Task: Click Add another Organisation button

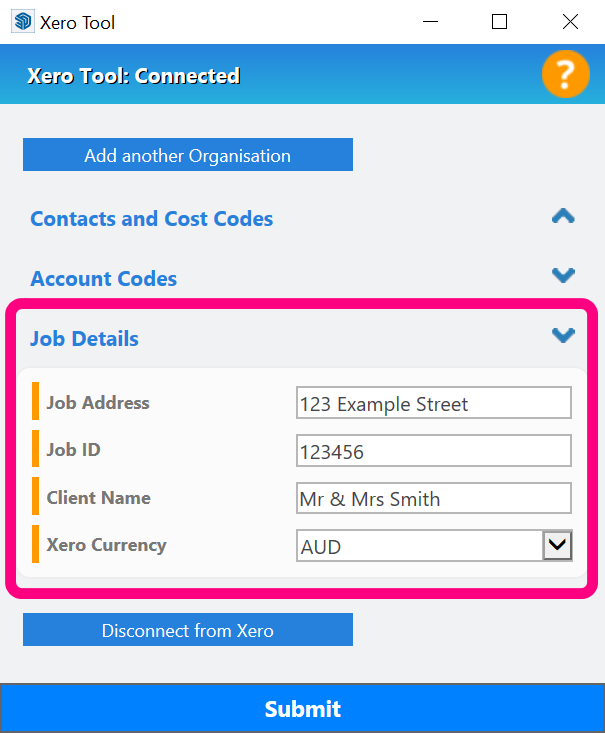Action: (188, 155)
